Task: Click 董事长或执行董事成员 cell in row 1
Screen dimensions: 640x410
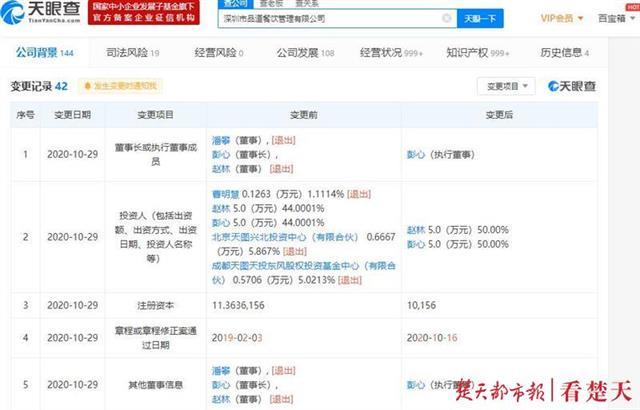Action: [x=156, y=155]
